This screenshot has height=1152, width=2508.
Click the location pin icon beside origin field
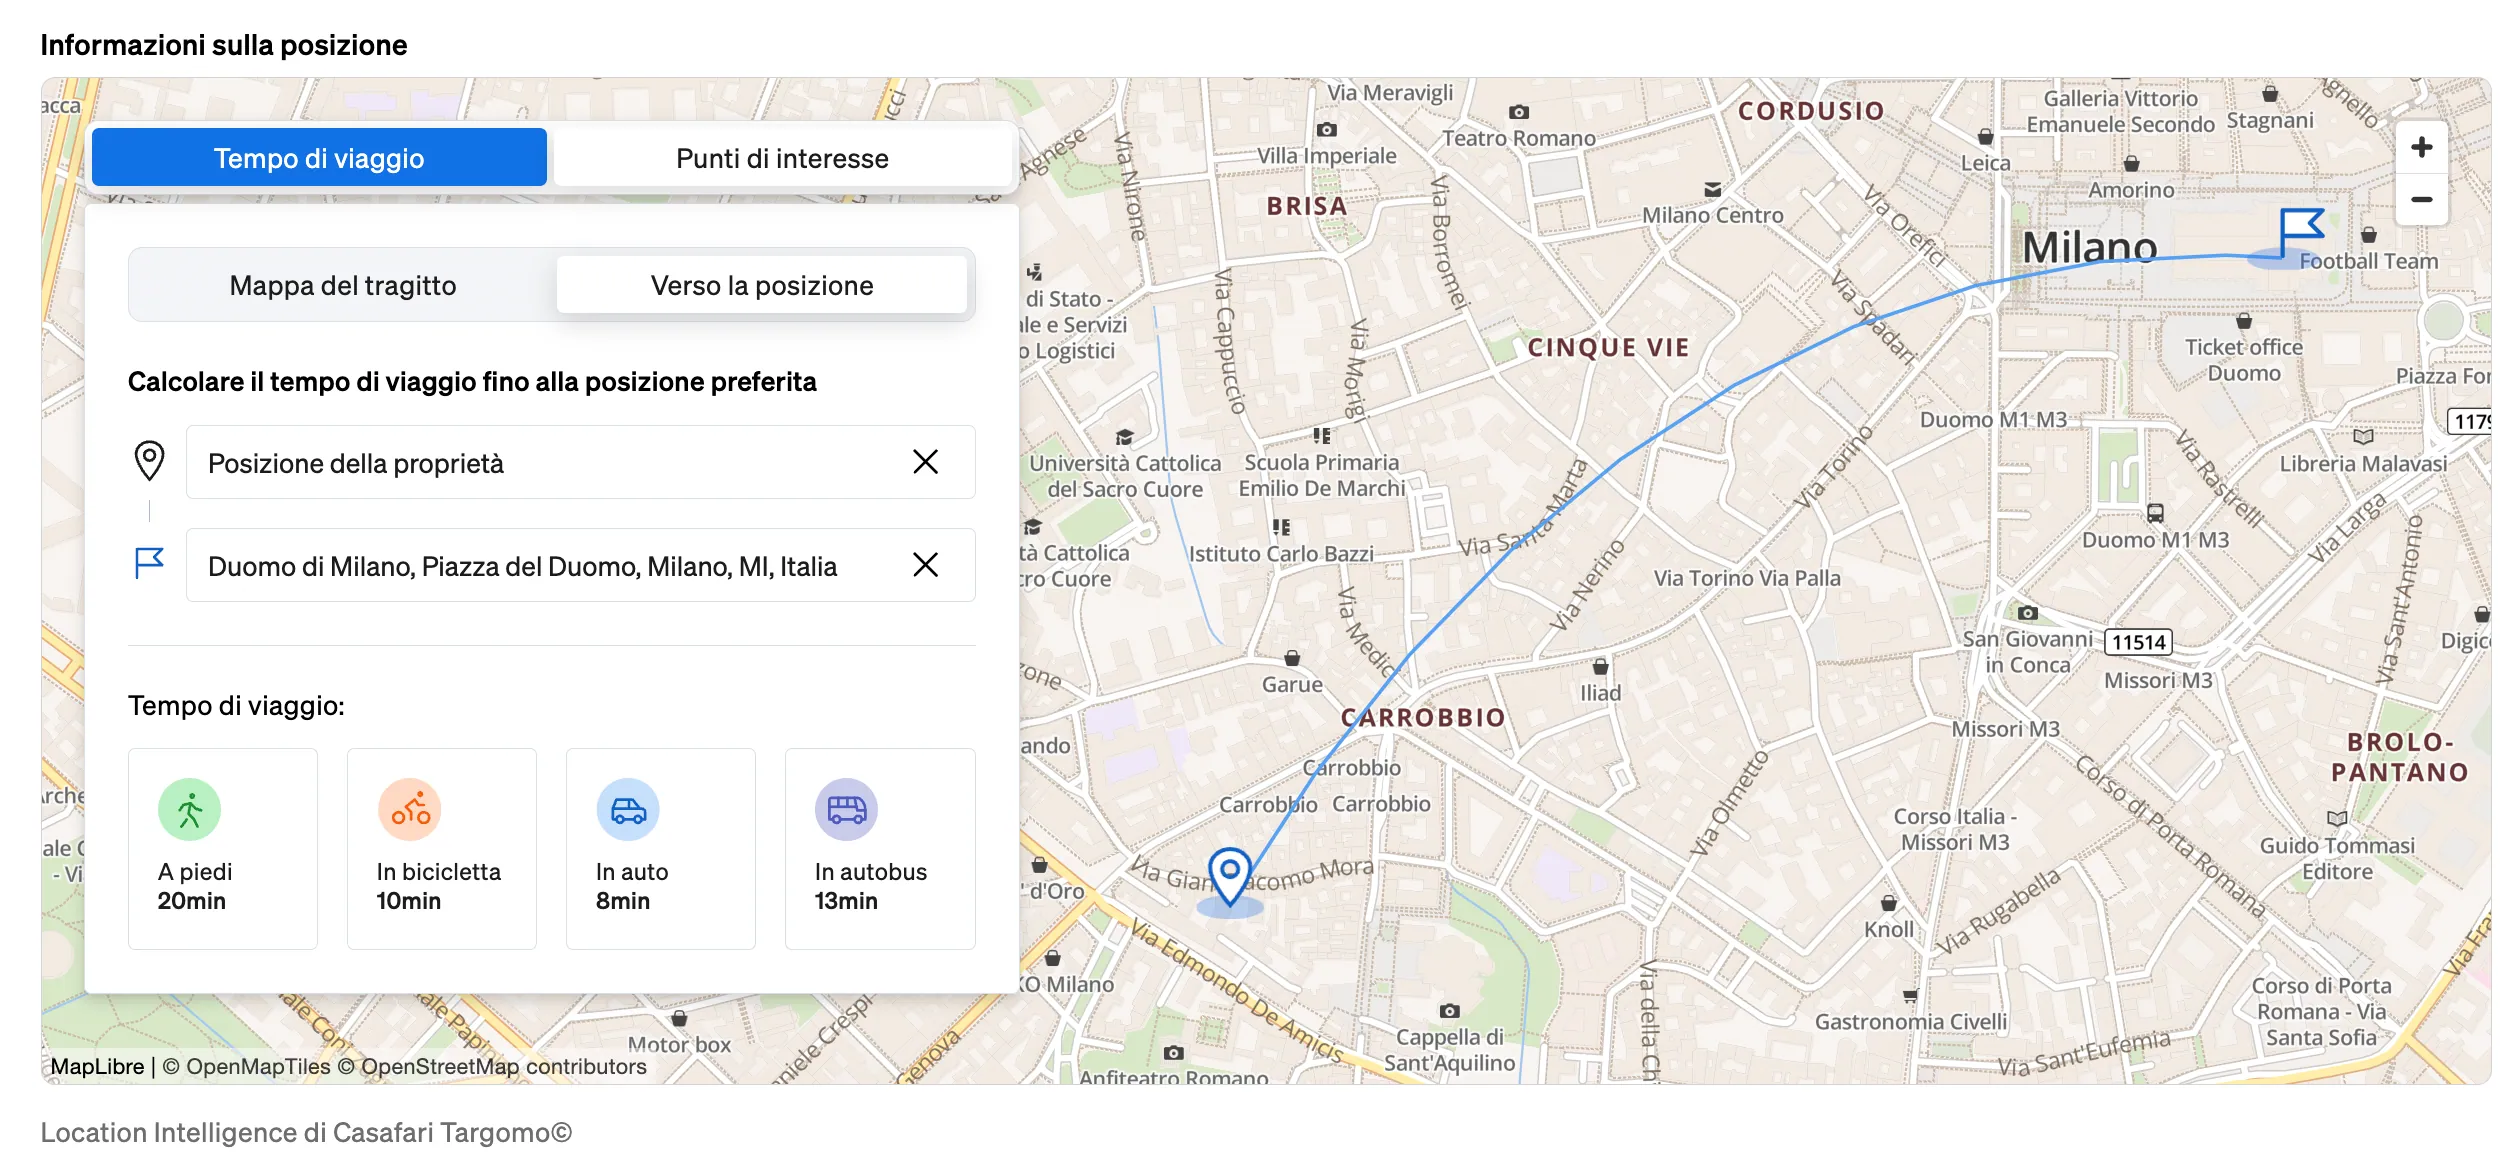(149, 461)
